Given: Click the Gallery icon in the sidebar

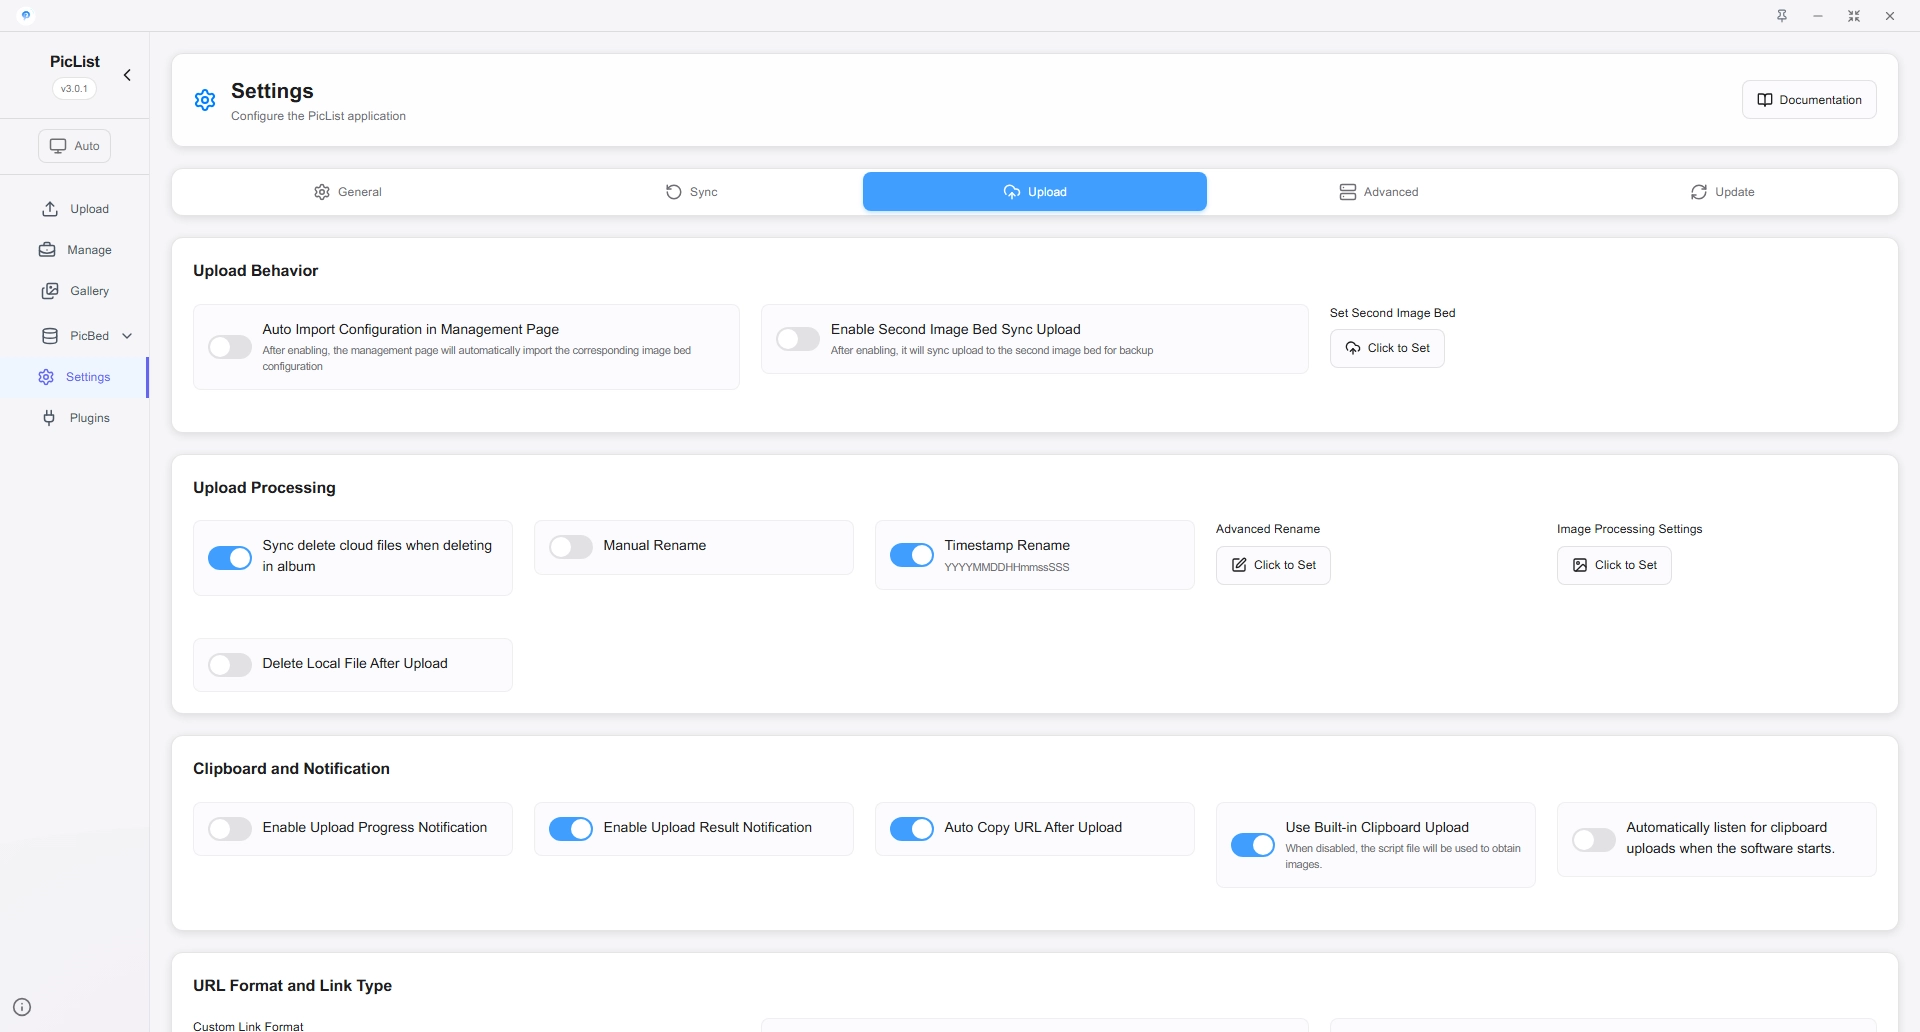Looking at the screenshot, I should click(50, 291).
